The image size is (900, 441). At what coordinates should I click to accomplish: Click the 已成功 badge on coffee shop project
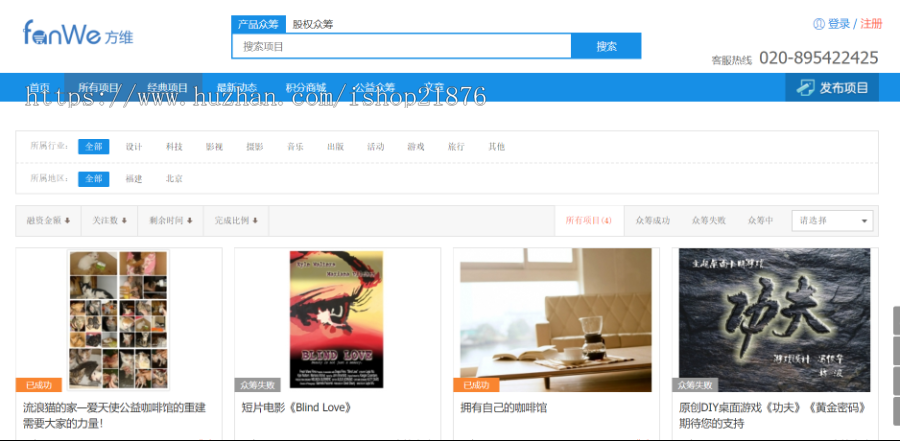tap(476, 385)
